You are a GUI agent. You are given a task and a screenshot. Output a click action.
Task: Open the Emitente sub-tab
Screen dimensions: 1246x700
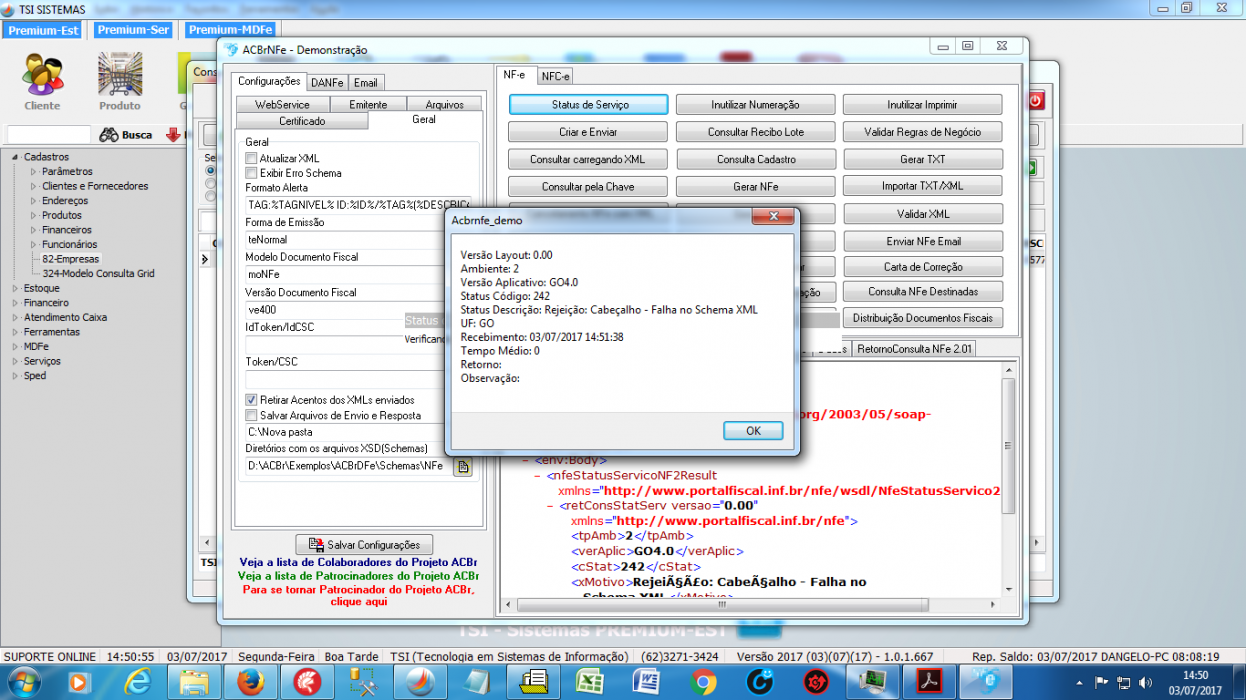(x=368, y=104)
